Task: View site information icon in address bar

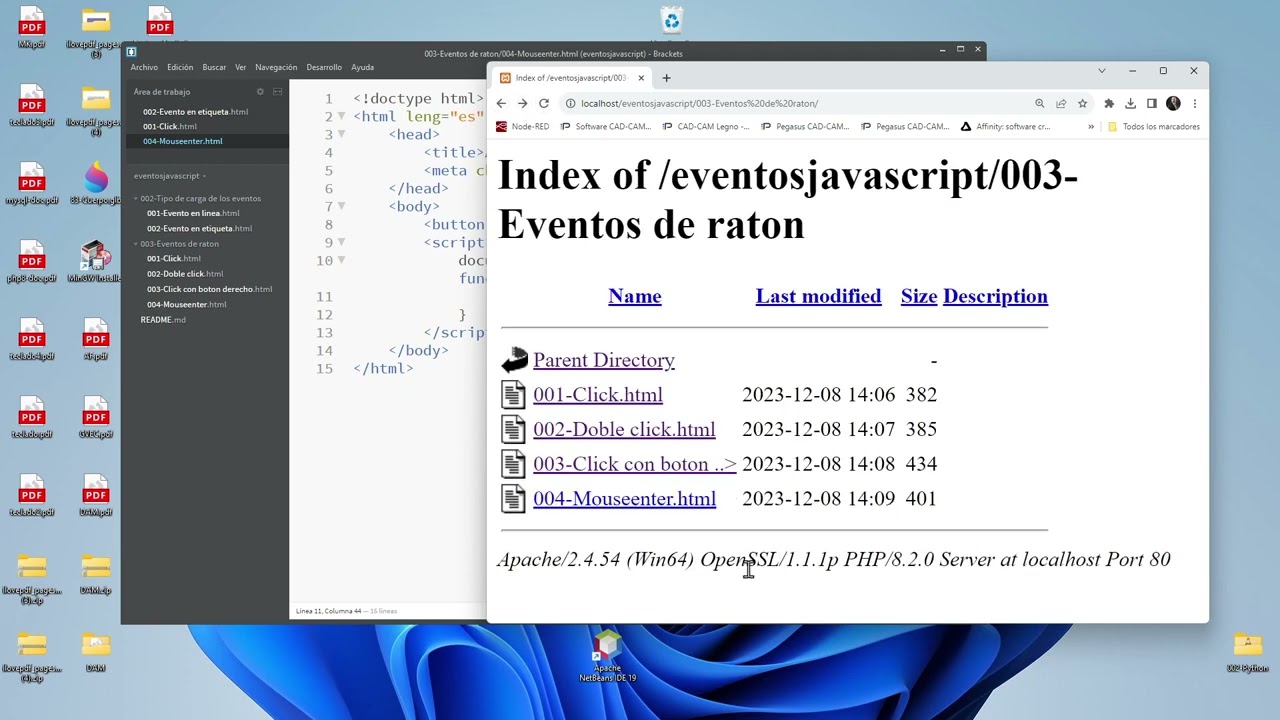Action: pyautogui.click(x=570, y=103)
